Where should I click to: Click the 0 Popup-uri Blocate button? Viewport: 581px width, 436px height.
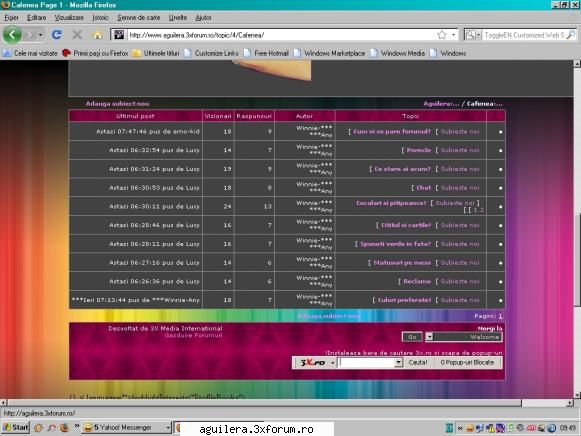point(467,363)
